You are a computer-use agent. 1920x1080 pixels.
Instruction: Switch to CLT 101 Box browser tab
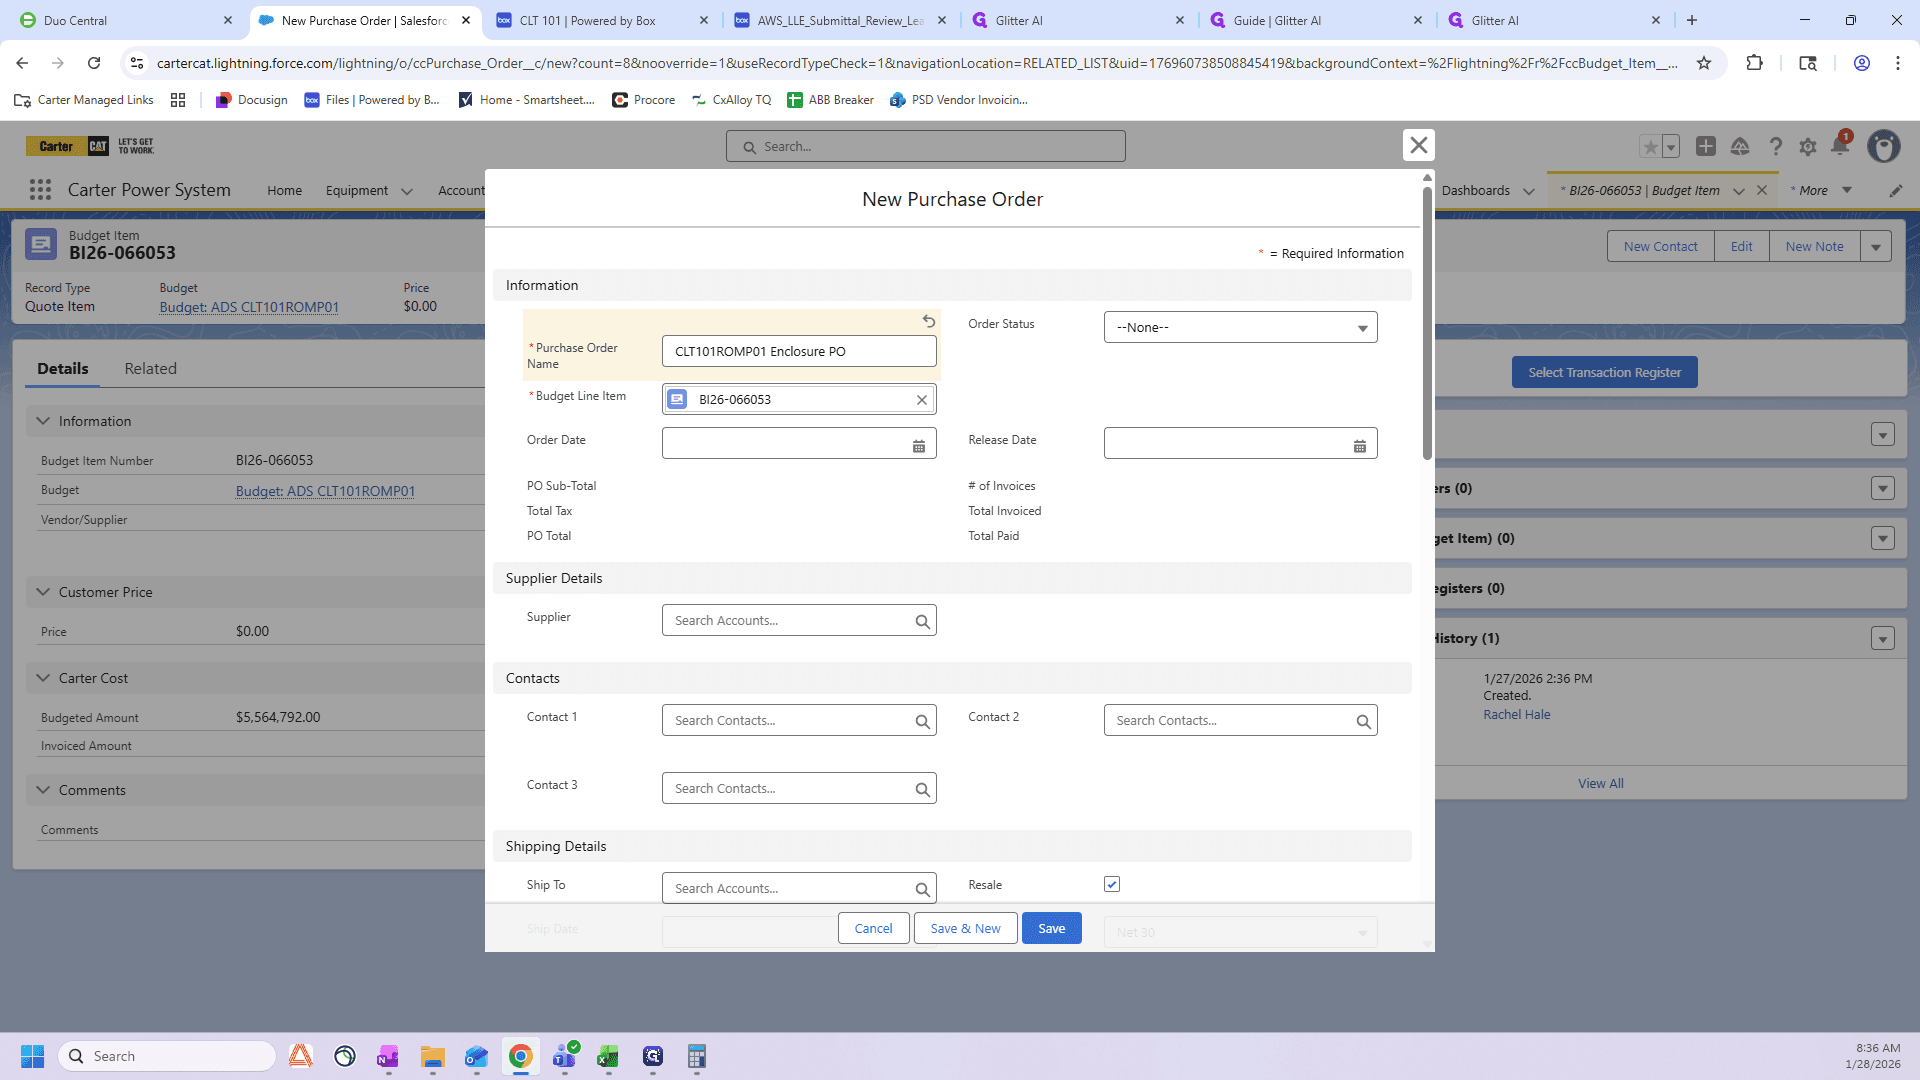(x=601, y=20)
